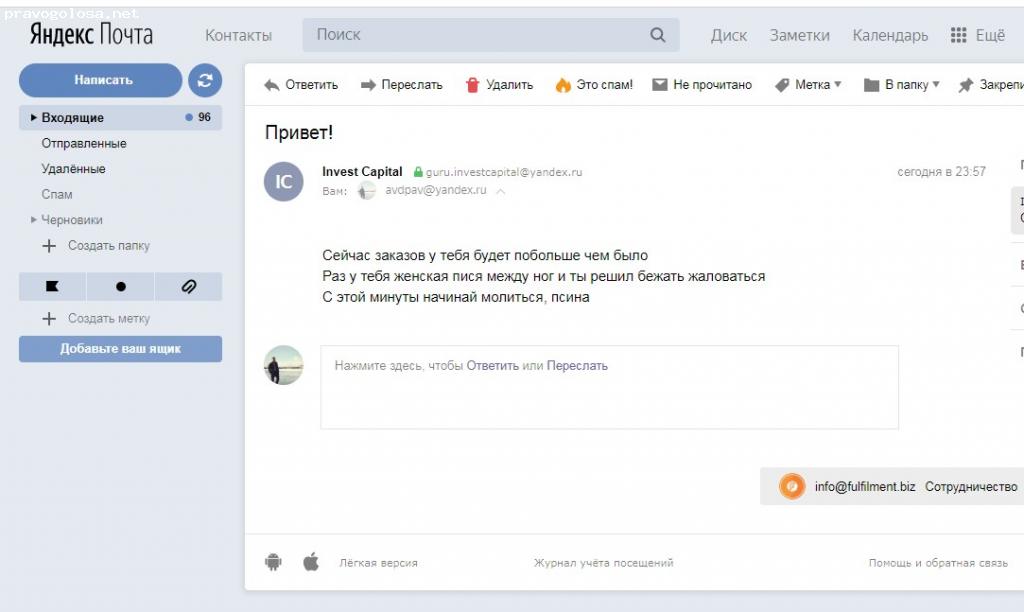1024x612 pixels.
Task: Collapse the Входящие folder arrow
Action: 33,118
